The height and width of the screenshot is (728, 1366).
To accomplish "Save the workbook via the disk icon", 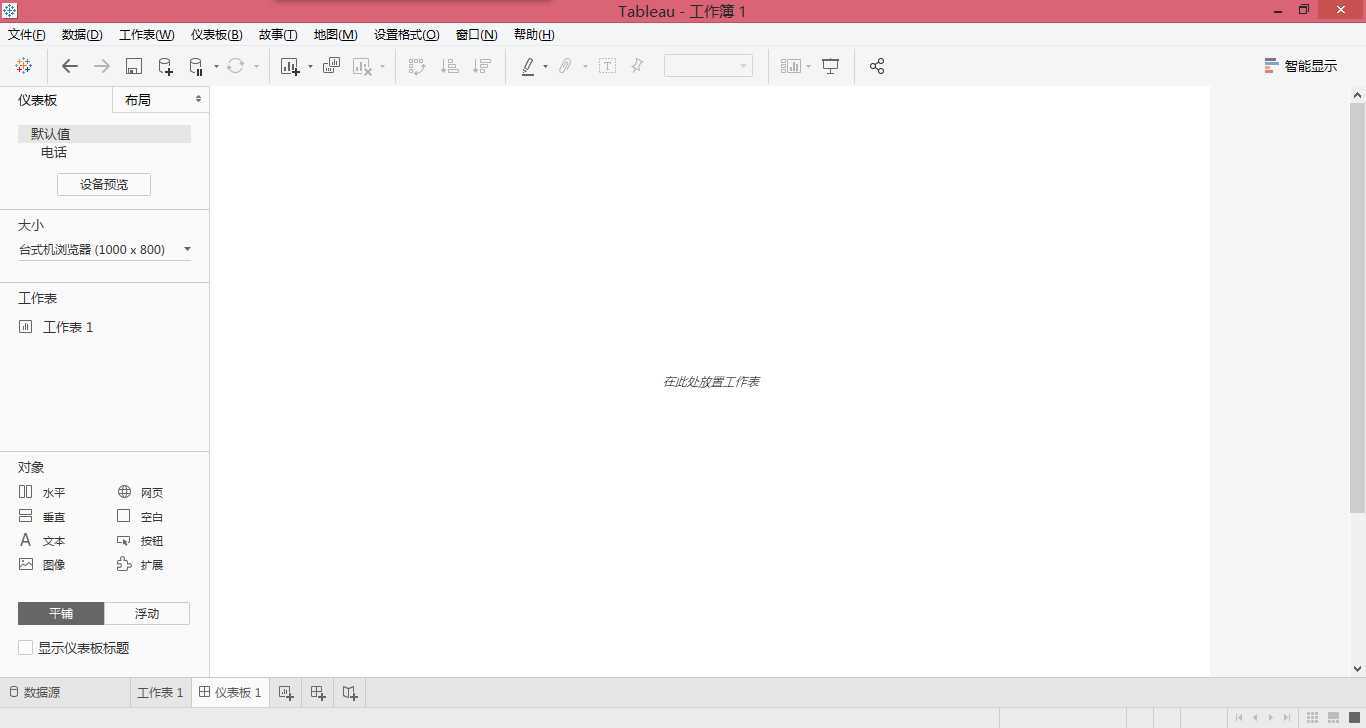I will [x=134, y=66].
